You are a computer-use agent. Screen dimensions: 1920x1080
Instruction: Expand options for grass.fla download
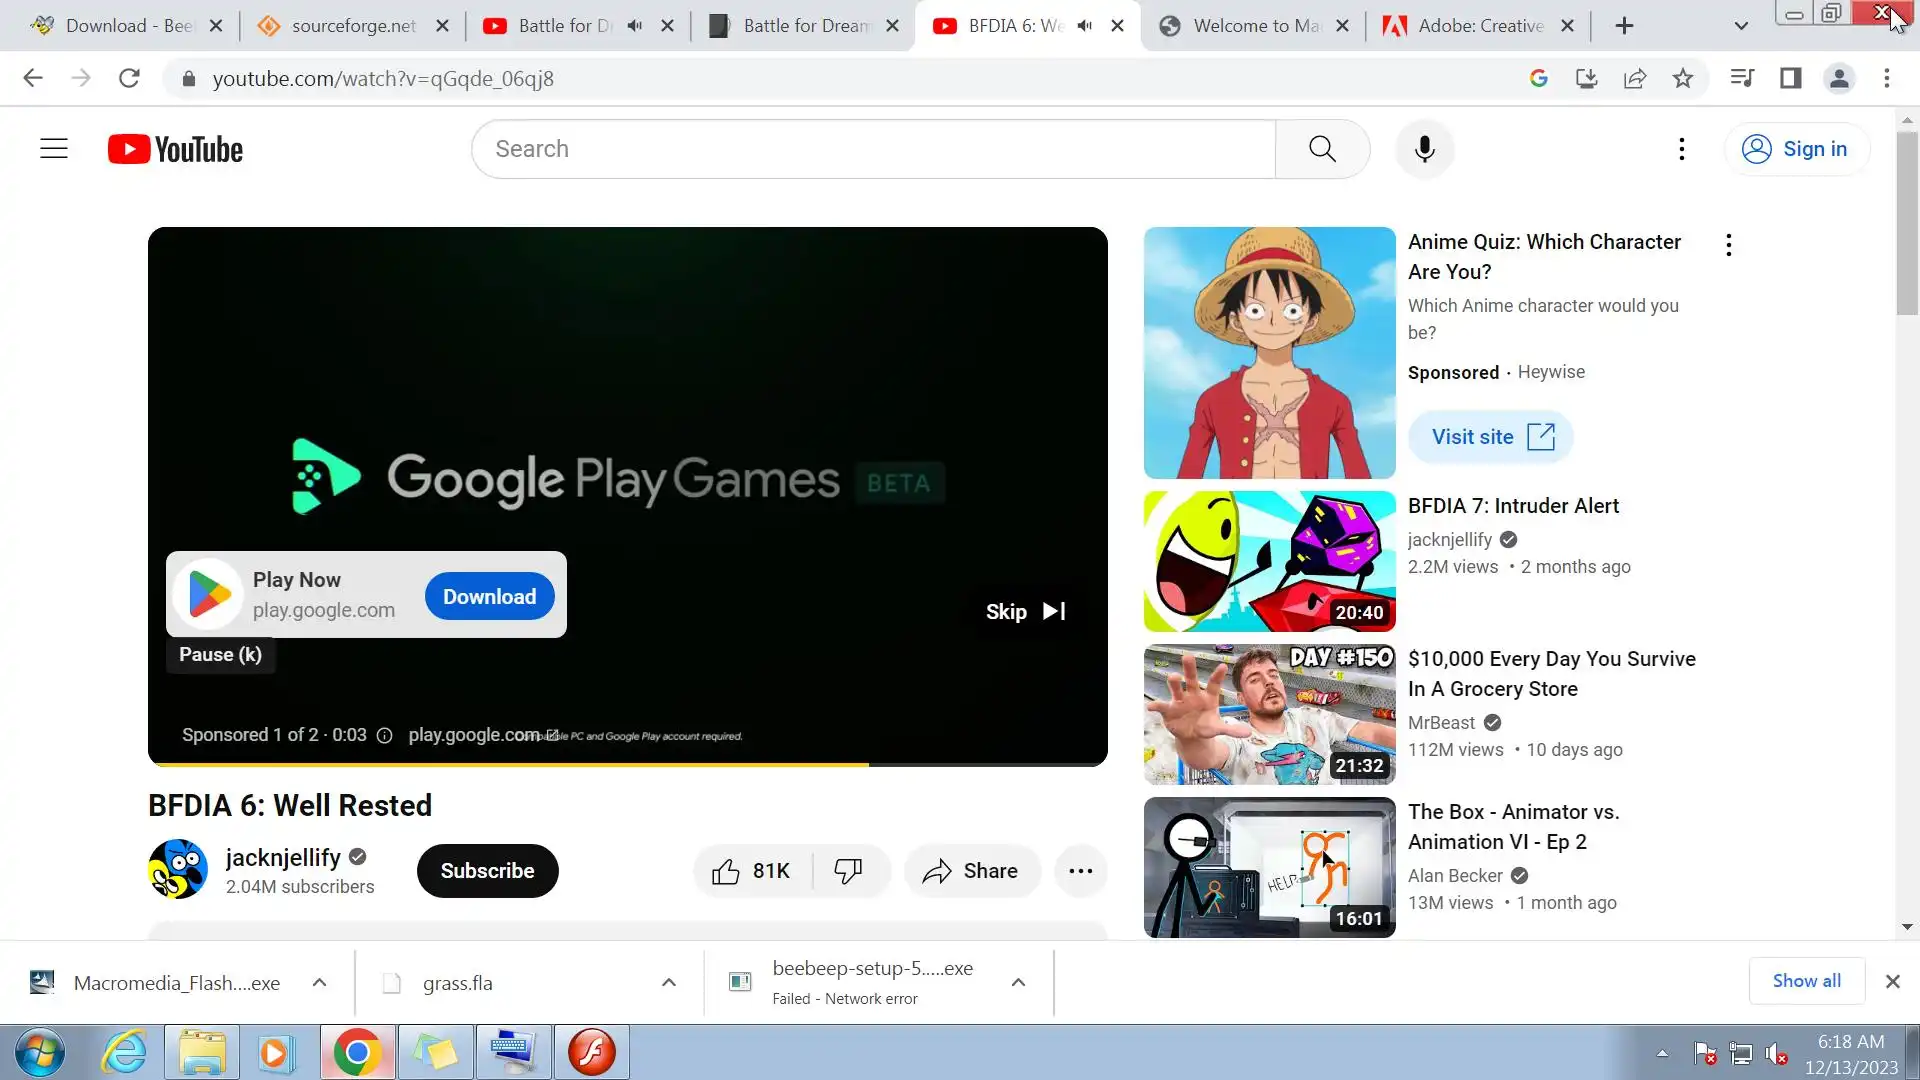pyautogui.click(x=669, y=983)
